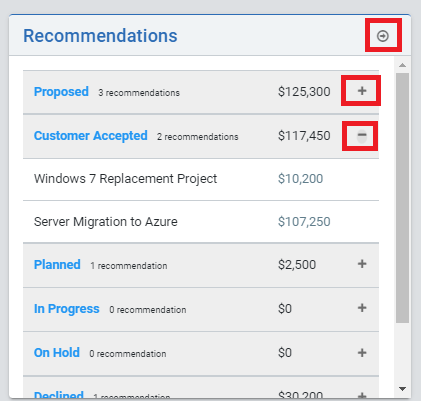This screenshot has height=401, width=421.
Task: Open the In Progress status link
Action: (67, 309)
